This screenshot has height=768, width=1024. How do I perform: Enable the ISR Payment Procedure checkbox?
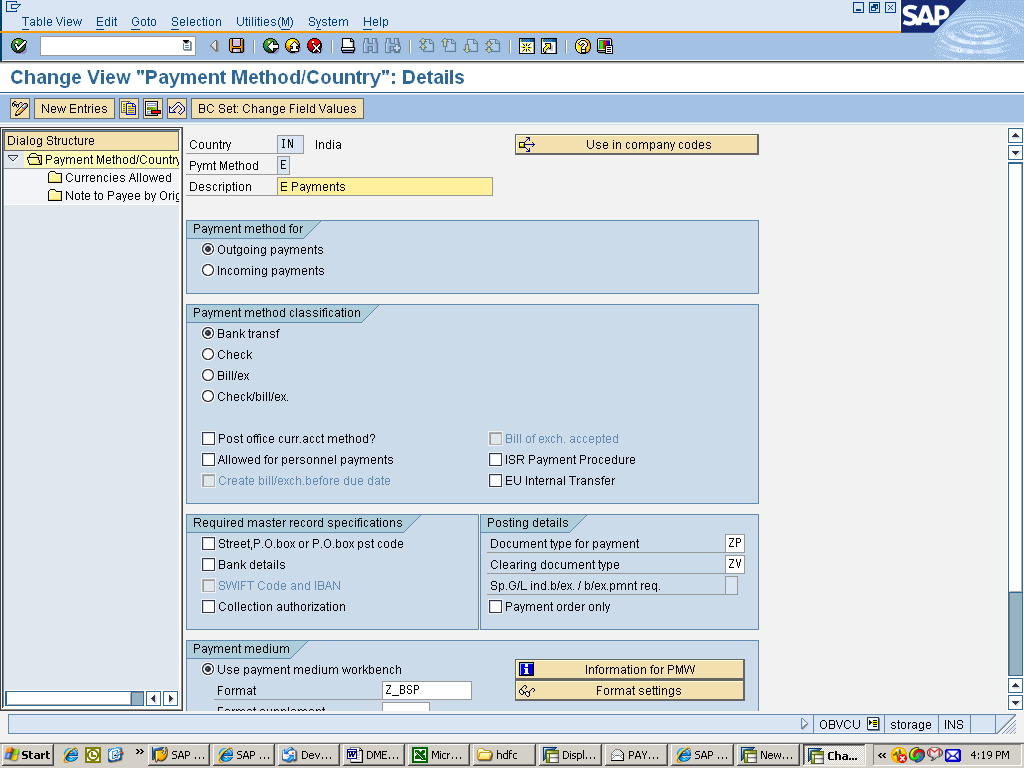tap(495, 459)
